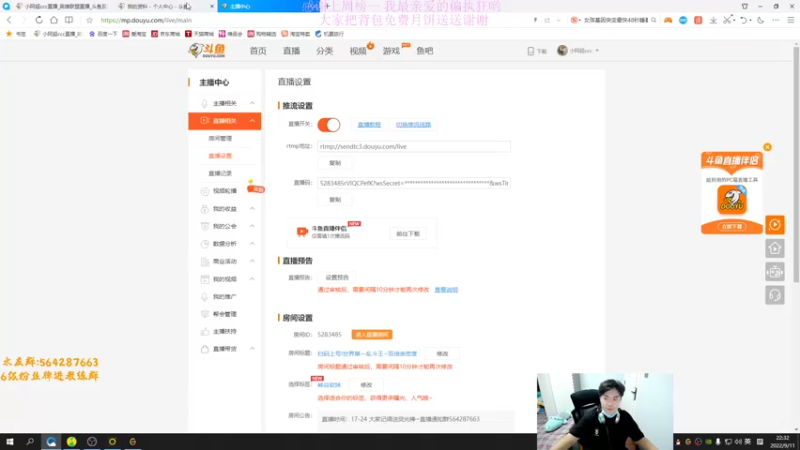Expand 我的收益 chevron
The height and width of the screenshot is (450, 800).
pyautogui.click(x=252, y=209)
